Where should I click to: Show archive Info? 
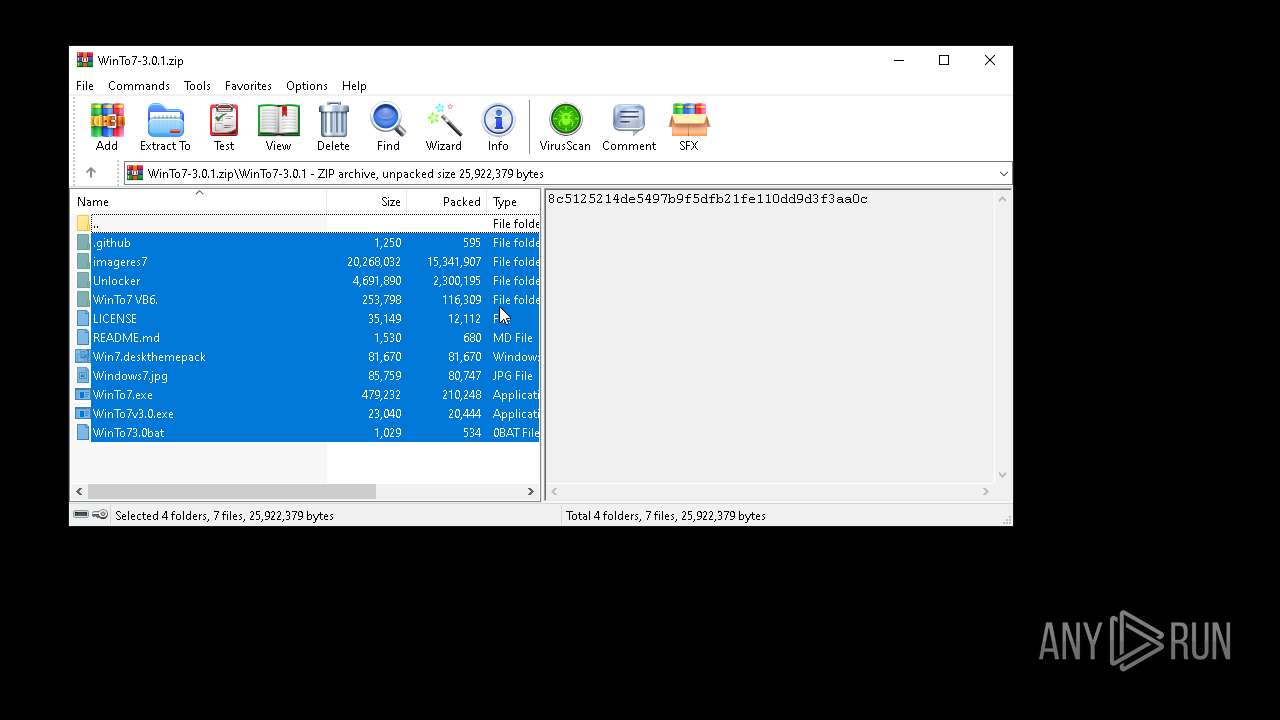coord(498,120)
